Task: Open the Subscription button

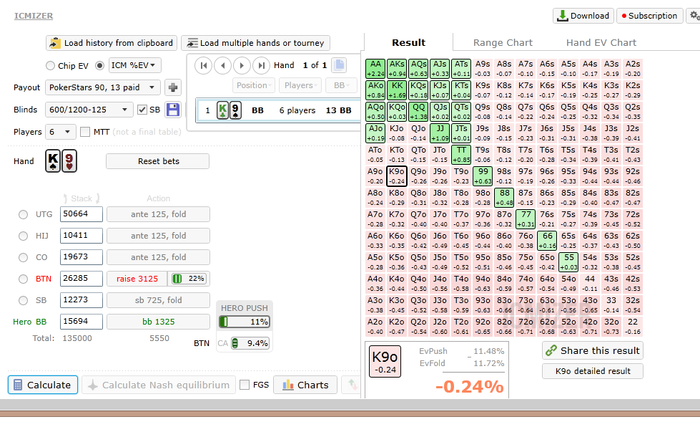Action: tap(650, 16)
